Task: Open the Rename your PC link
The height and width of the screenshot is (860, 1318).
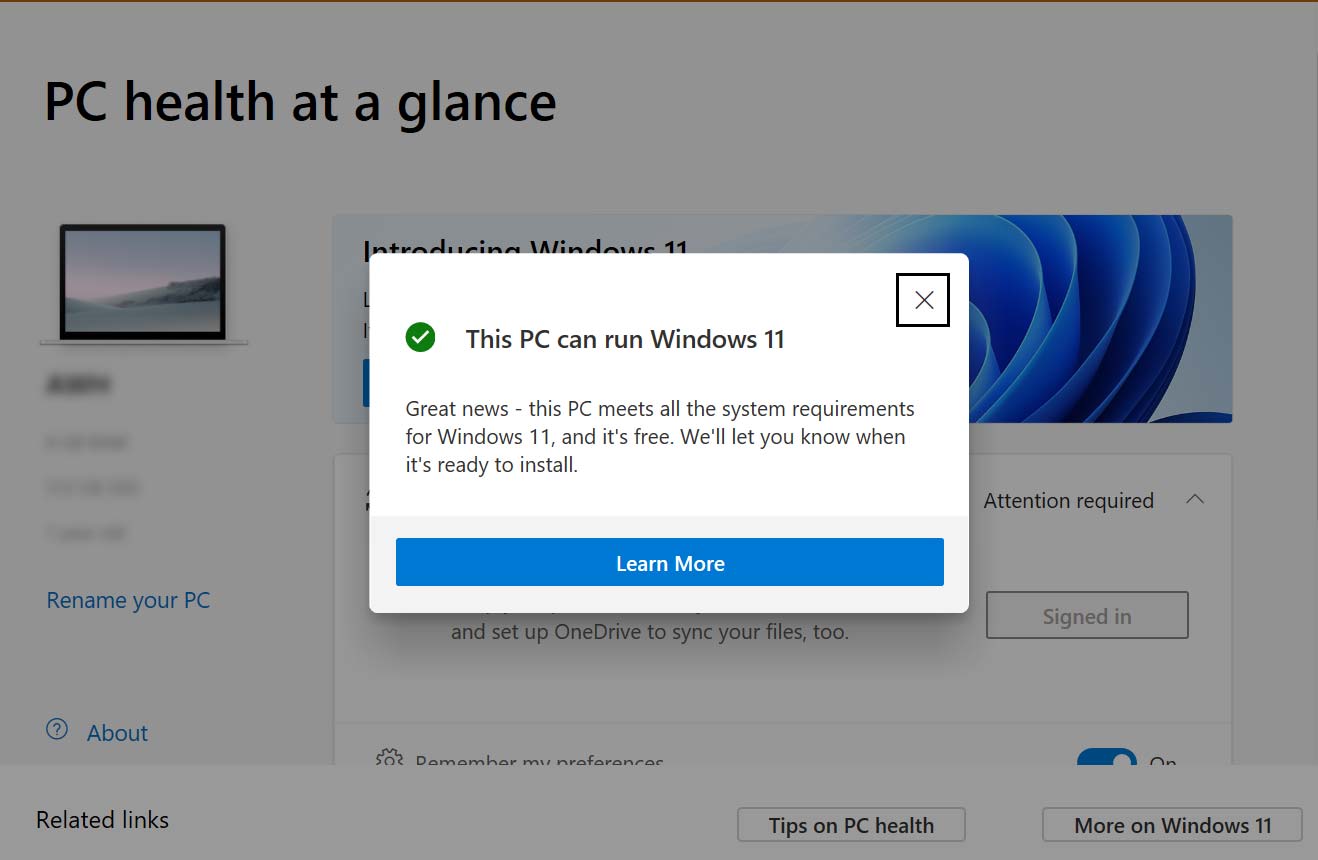Action: click(x=128, y=600)
